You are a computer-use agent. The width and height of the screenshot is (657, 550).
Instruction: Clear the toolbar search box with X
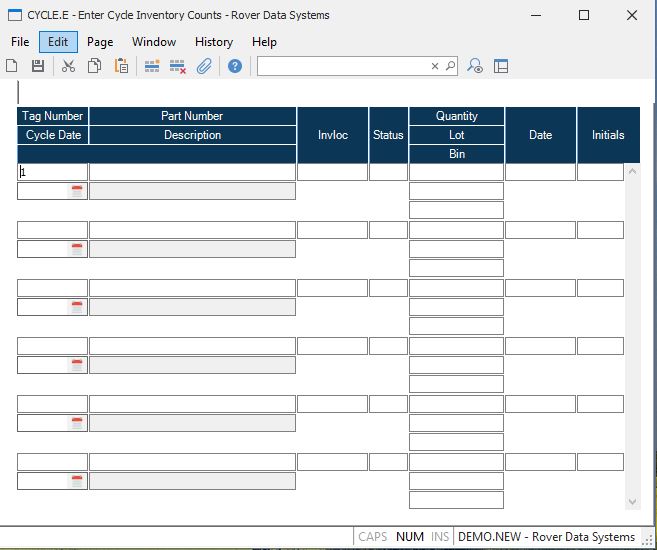click(435, 66)
